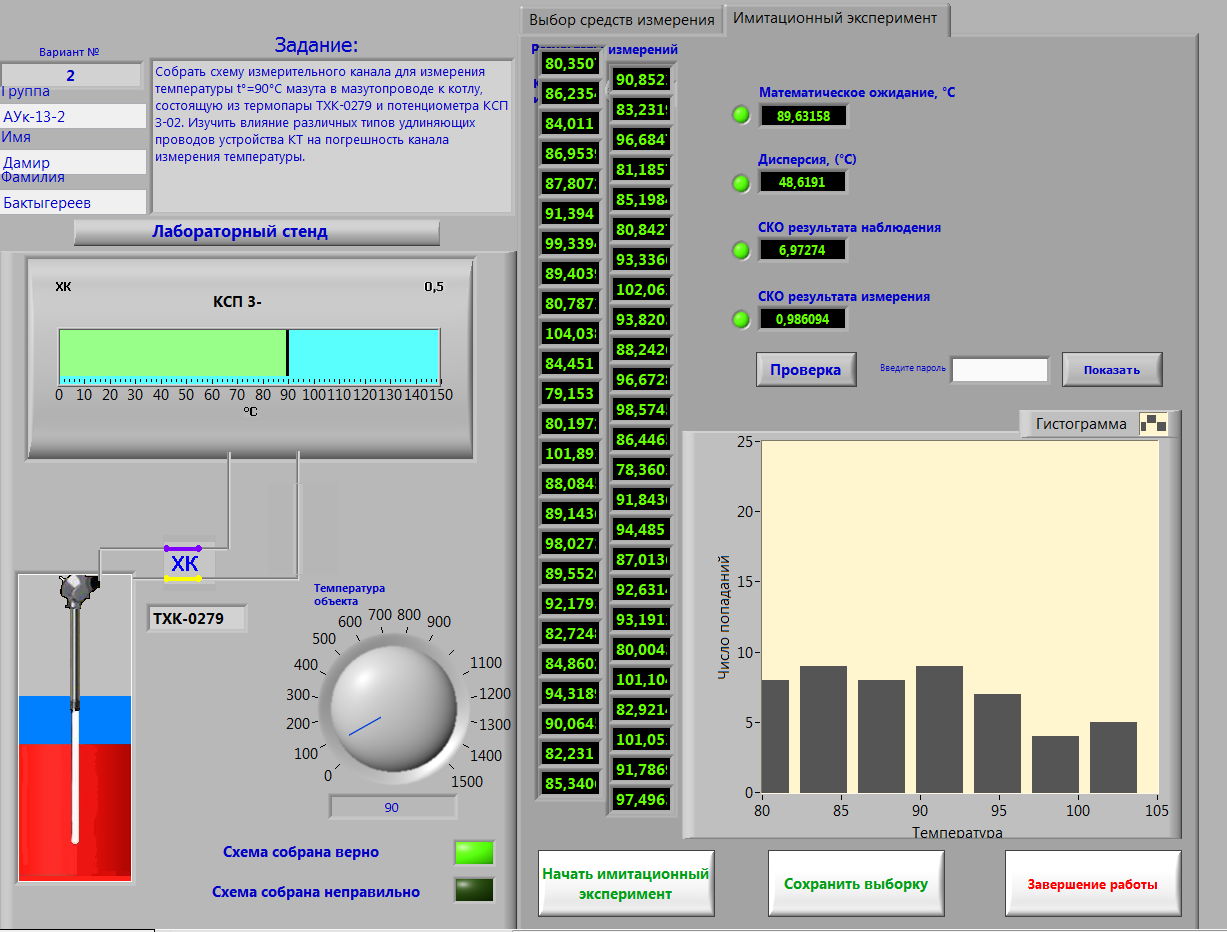This screenshot has height=932, width=1227.
Task: Click the green LED next to Дисперсия
Action: point(741,182)
